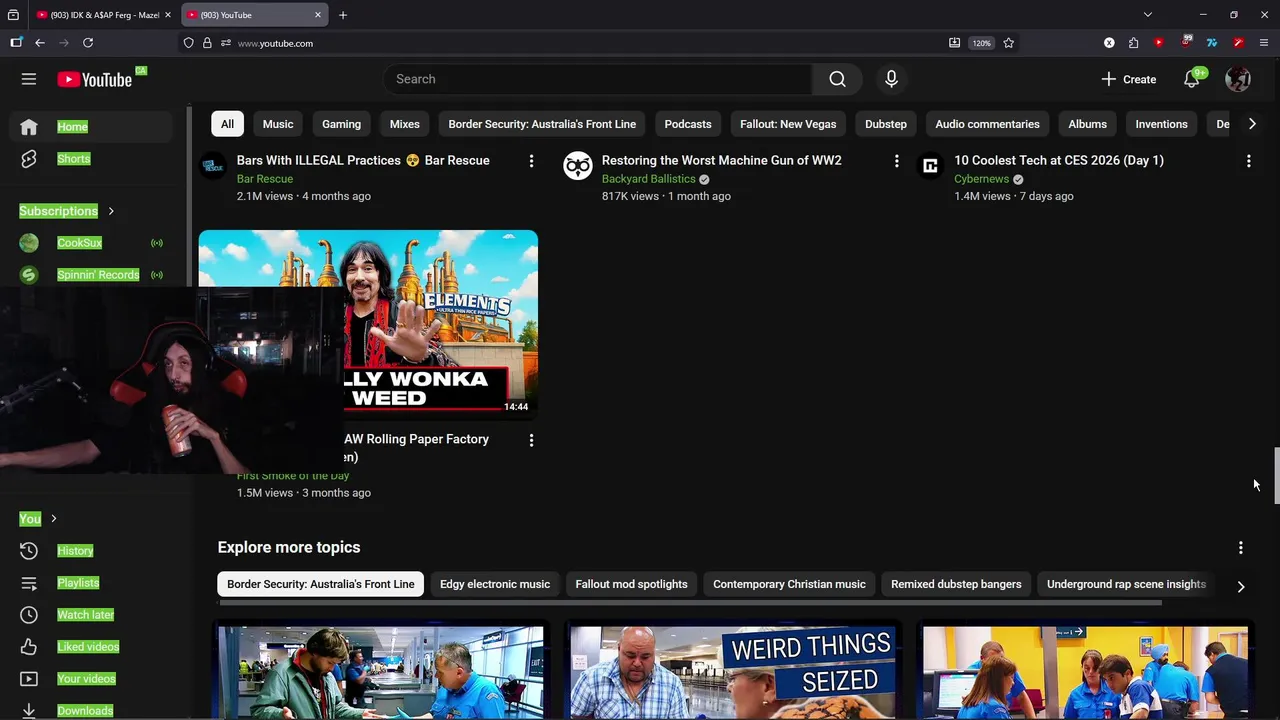
Task: Switch to the IDK & A$AP Ferg tab
Action: [x=104, y=15]
